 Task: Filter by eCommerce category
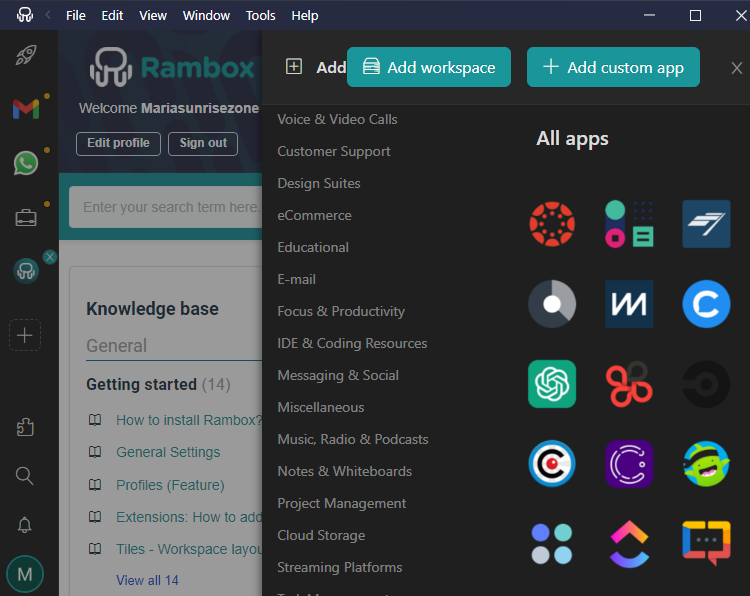314,215
